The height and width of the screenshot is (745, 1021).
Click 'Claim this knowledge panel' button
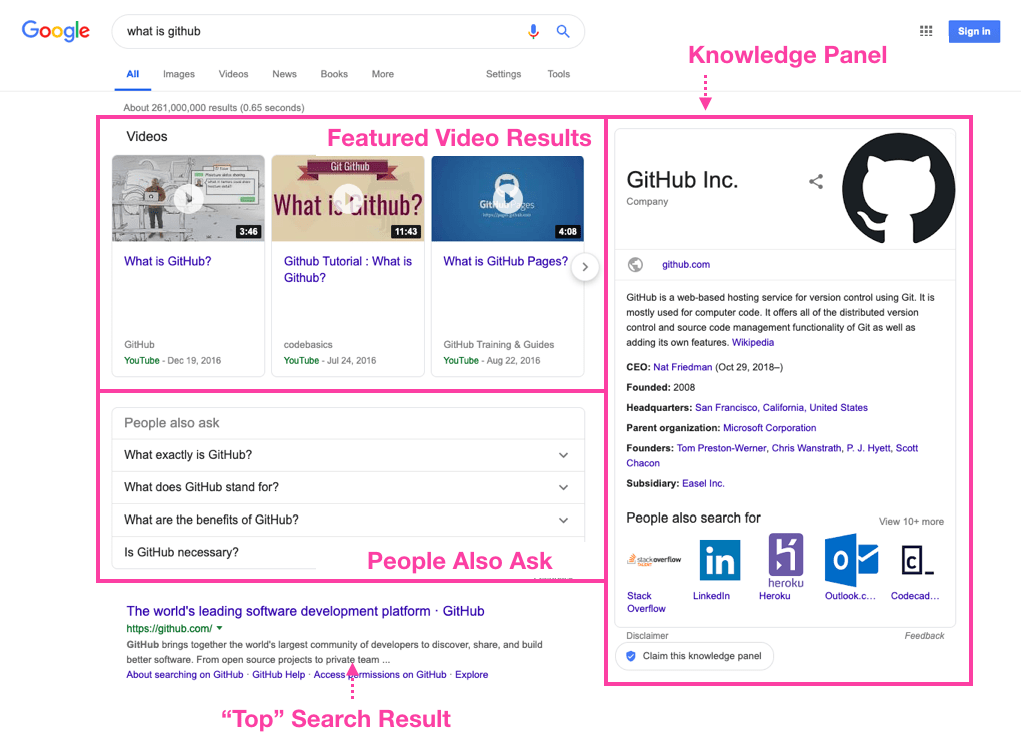[694, 656]
